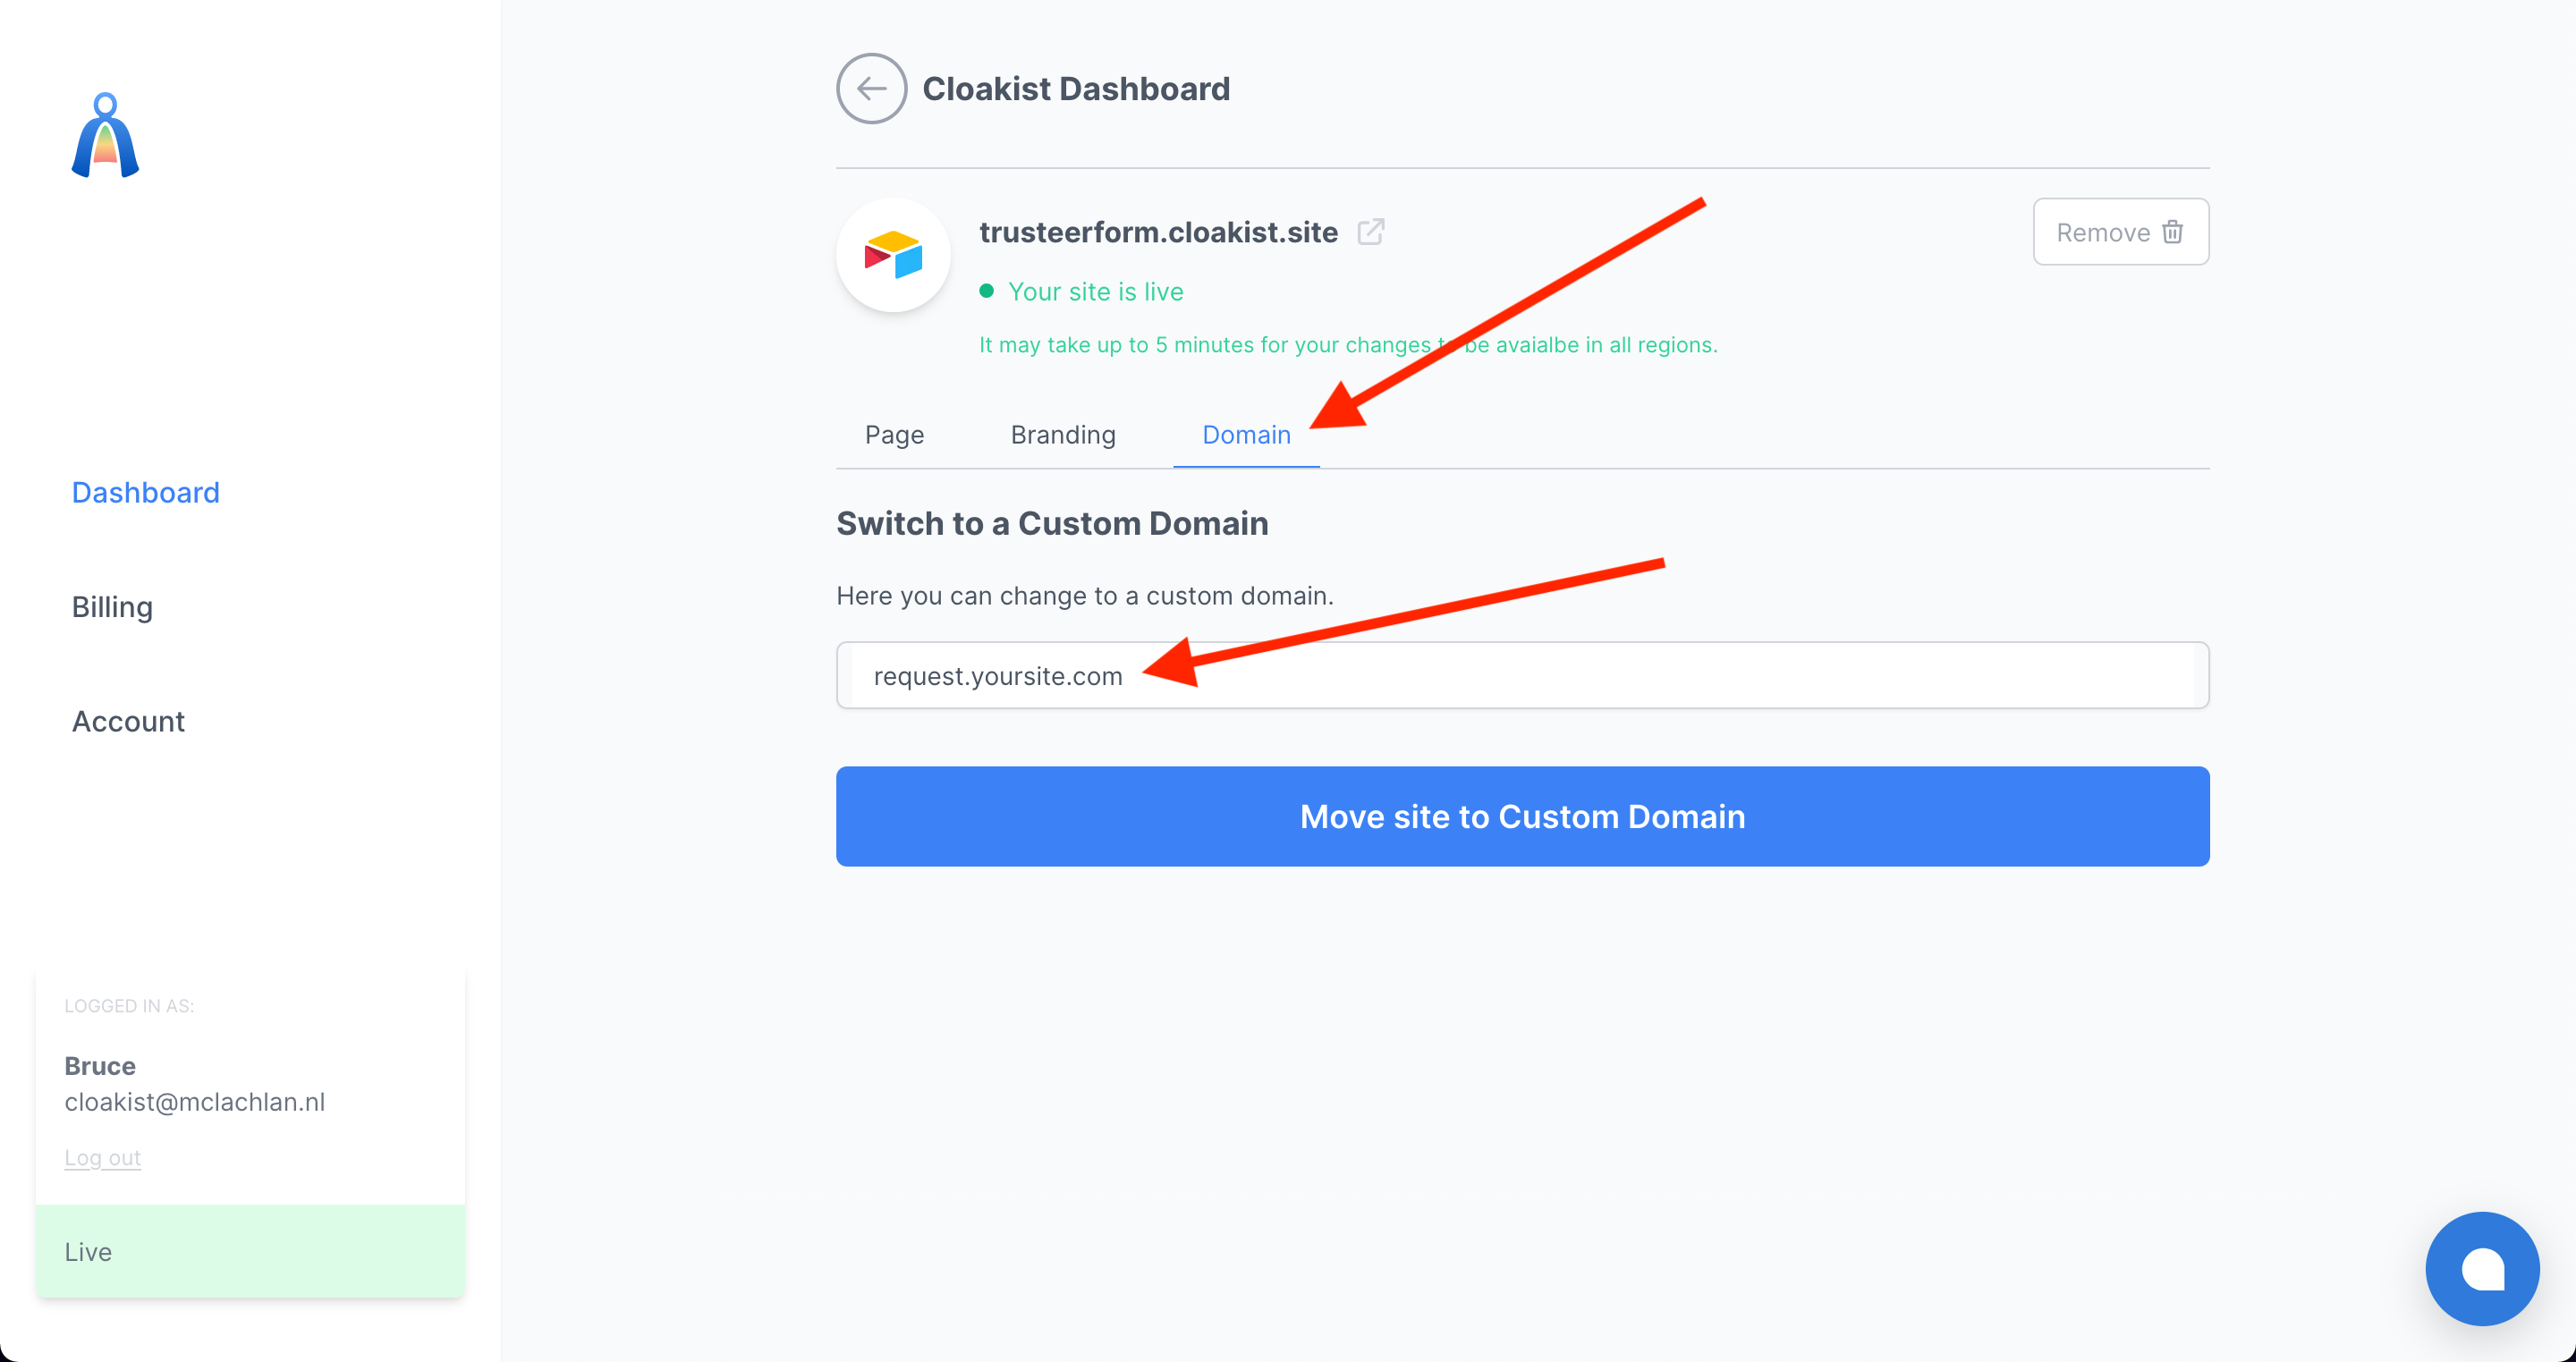Screen dimensions: 2576x1362
Task: Click the back arrow circle icon
Action: 871,89
